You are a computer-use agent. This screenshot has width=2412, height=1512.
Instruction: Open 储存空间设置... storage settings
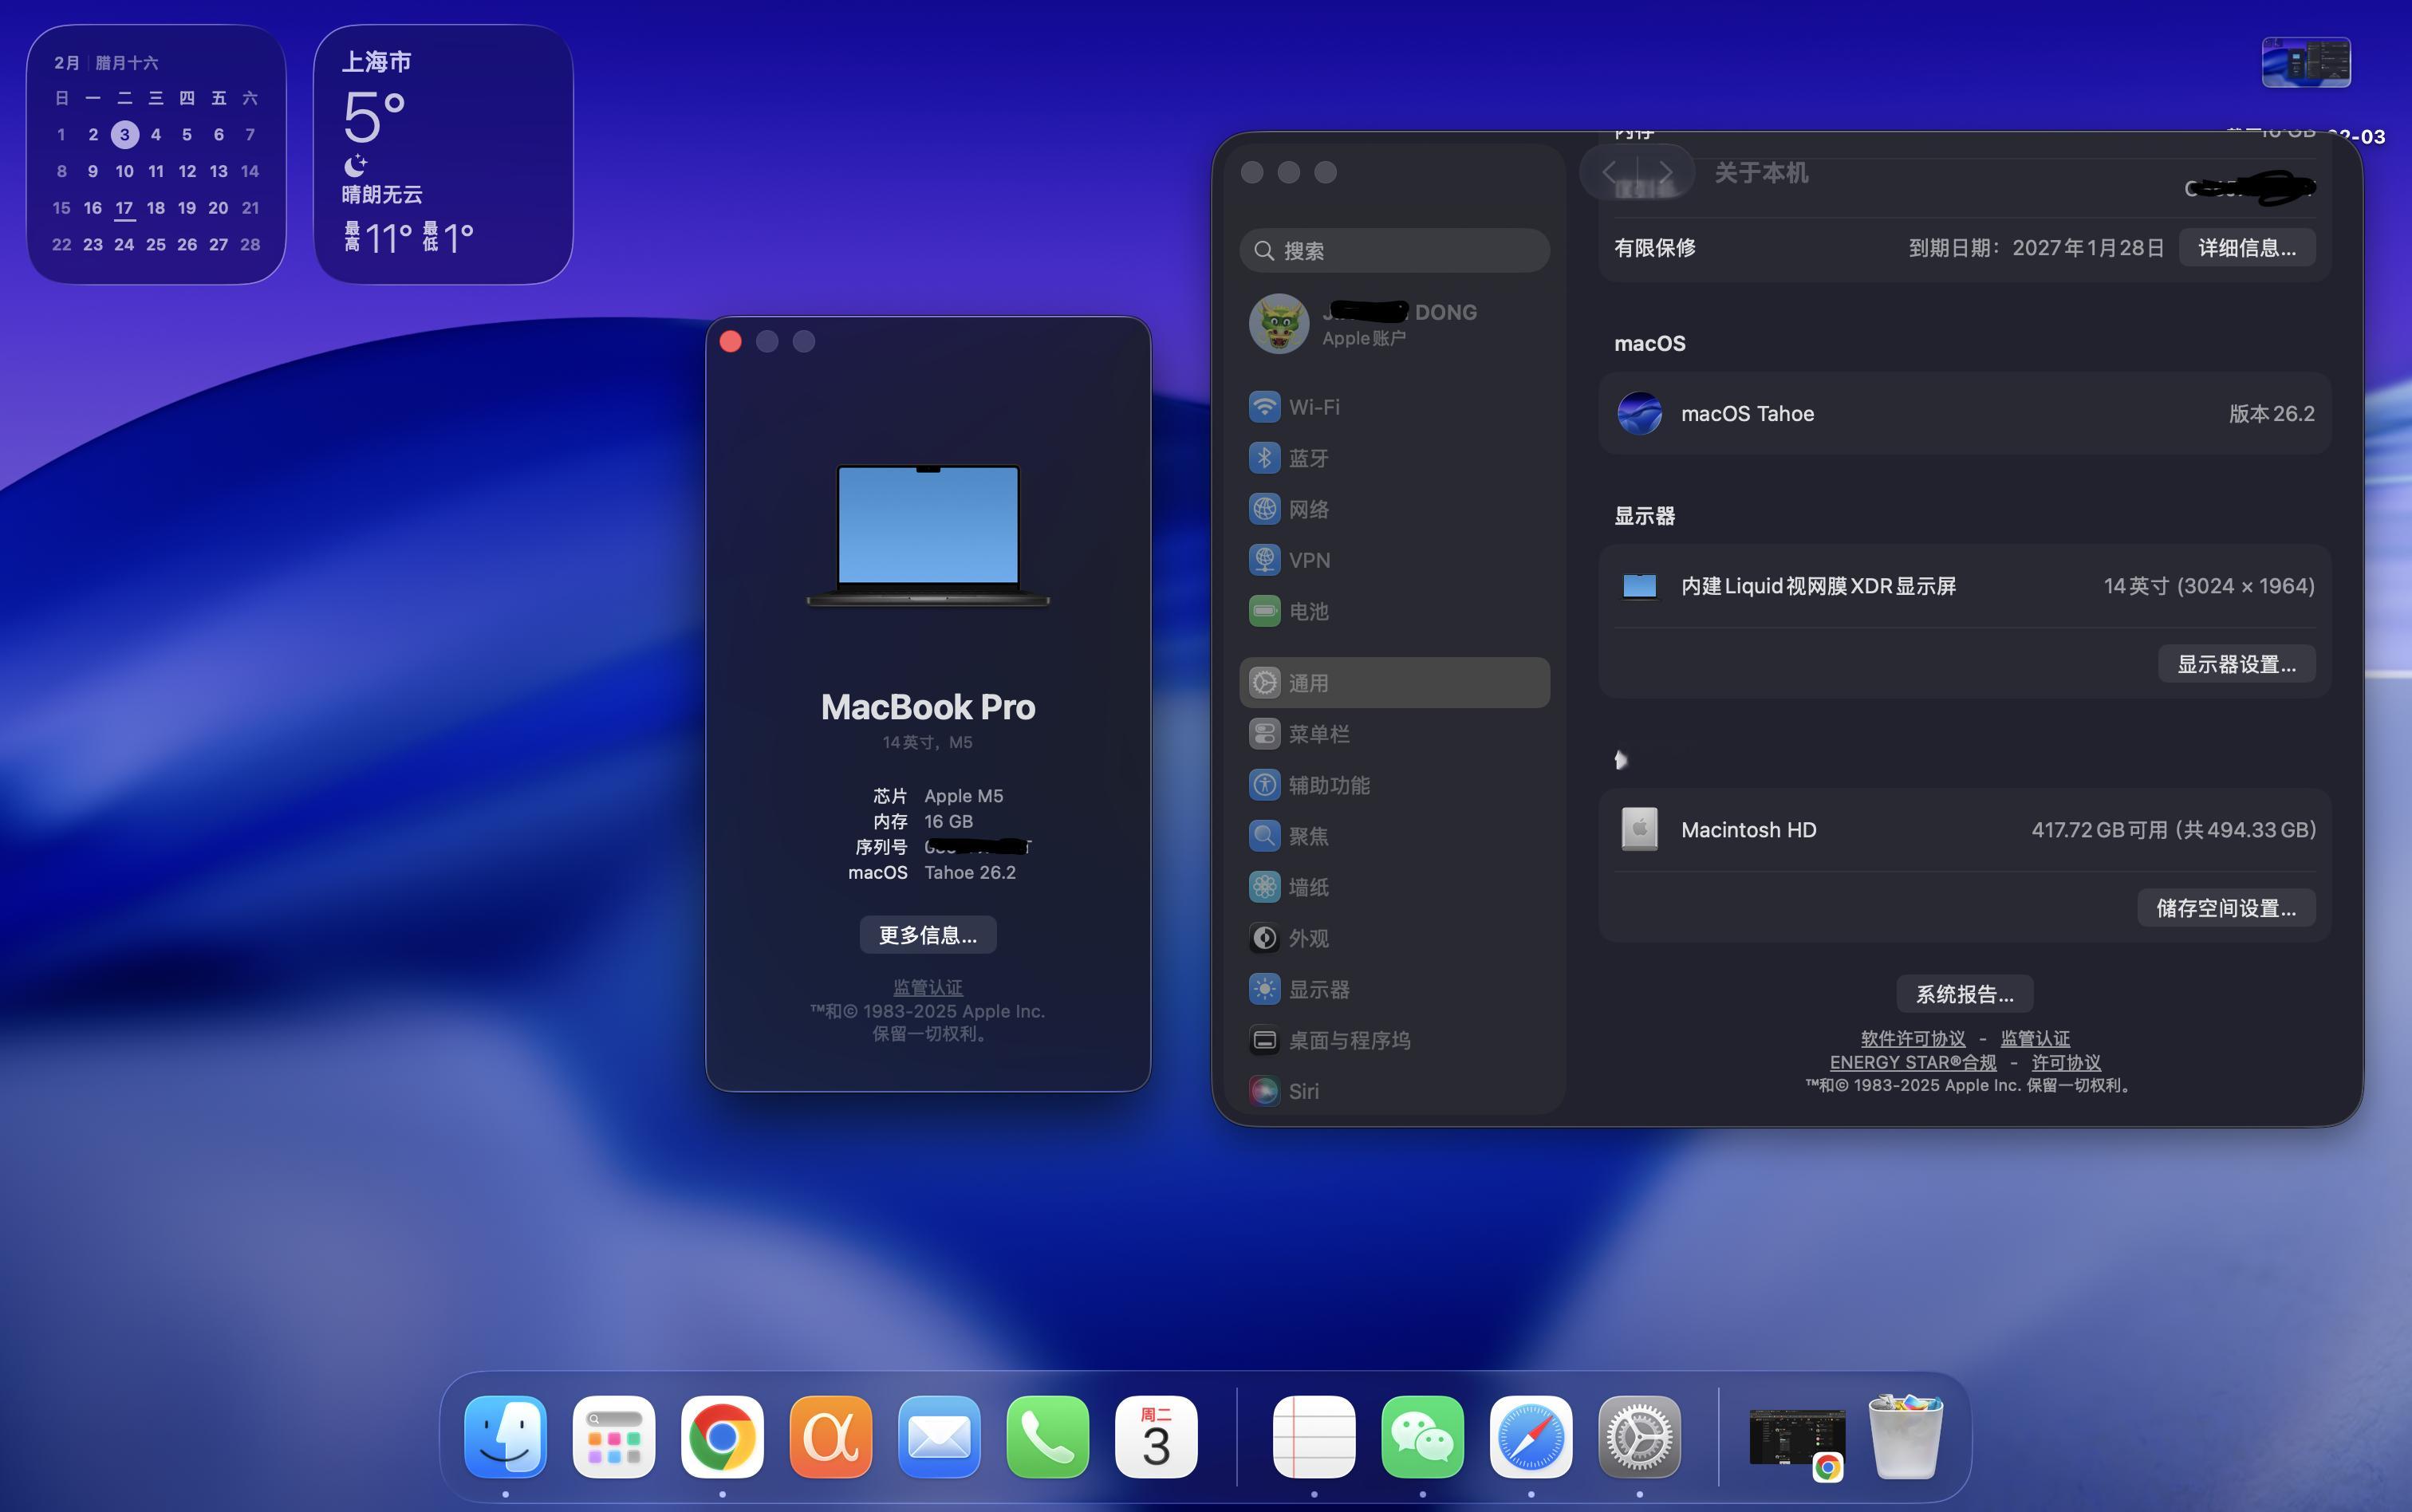2225,908
